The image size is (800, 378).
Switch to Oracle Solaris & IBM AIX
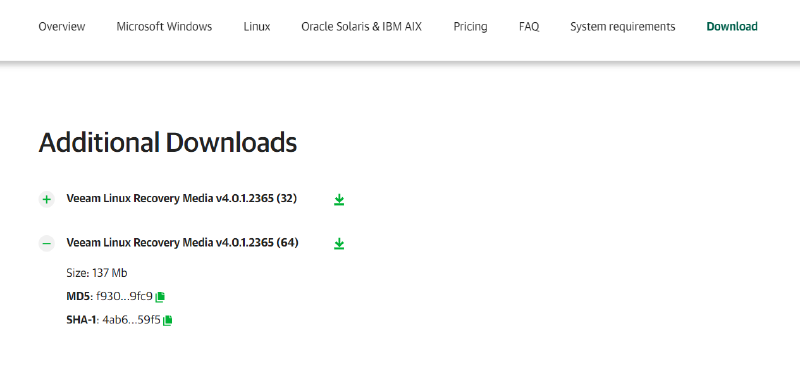(362, 27)
